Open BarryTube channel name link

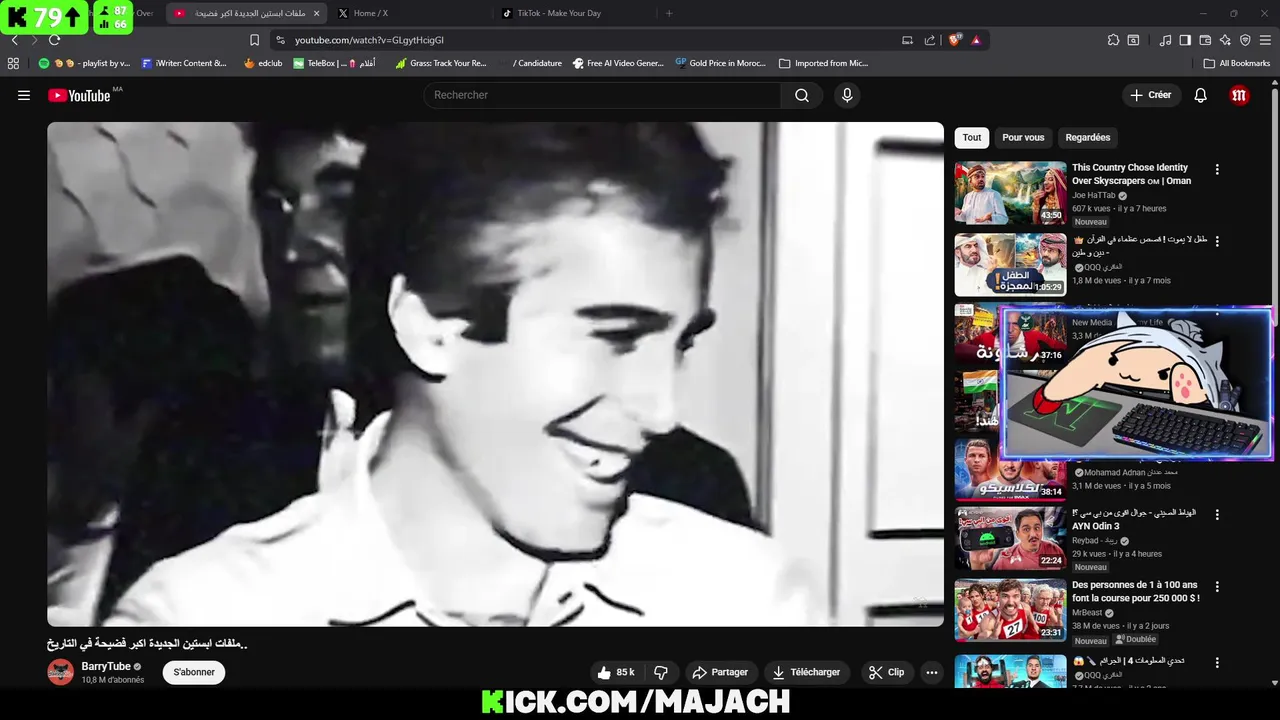coord(106,666)
